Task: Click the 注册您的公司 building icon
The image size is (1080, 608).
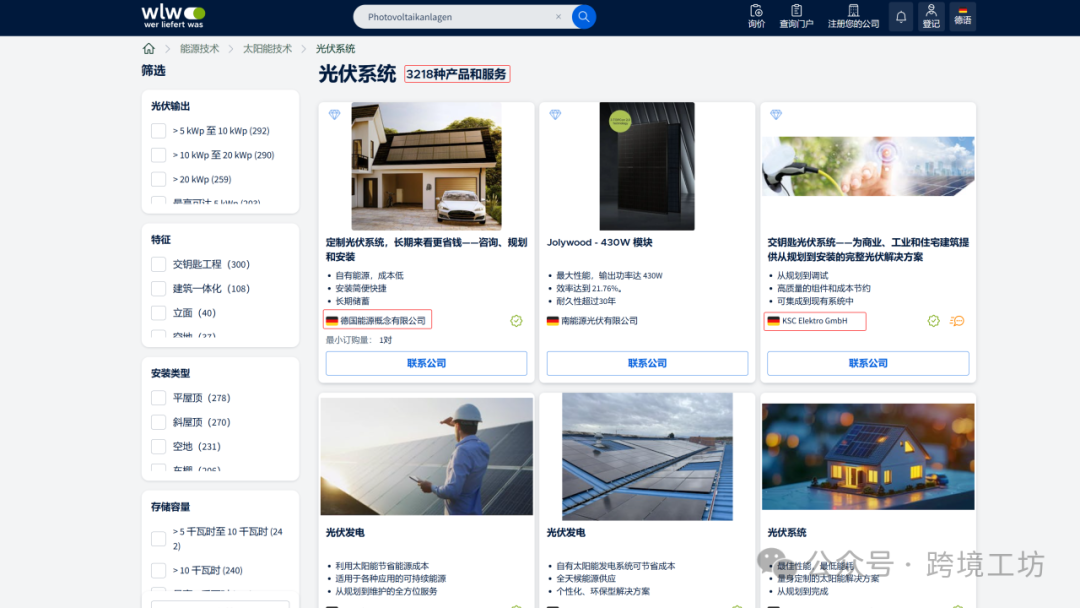Action: point(853,16)
